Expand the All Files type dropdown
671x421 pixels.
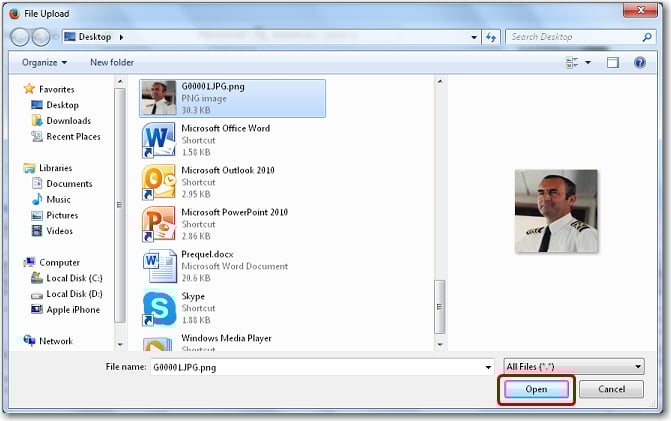[574, 367]
